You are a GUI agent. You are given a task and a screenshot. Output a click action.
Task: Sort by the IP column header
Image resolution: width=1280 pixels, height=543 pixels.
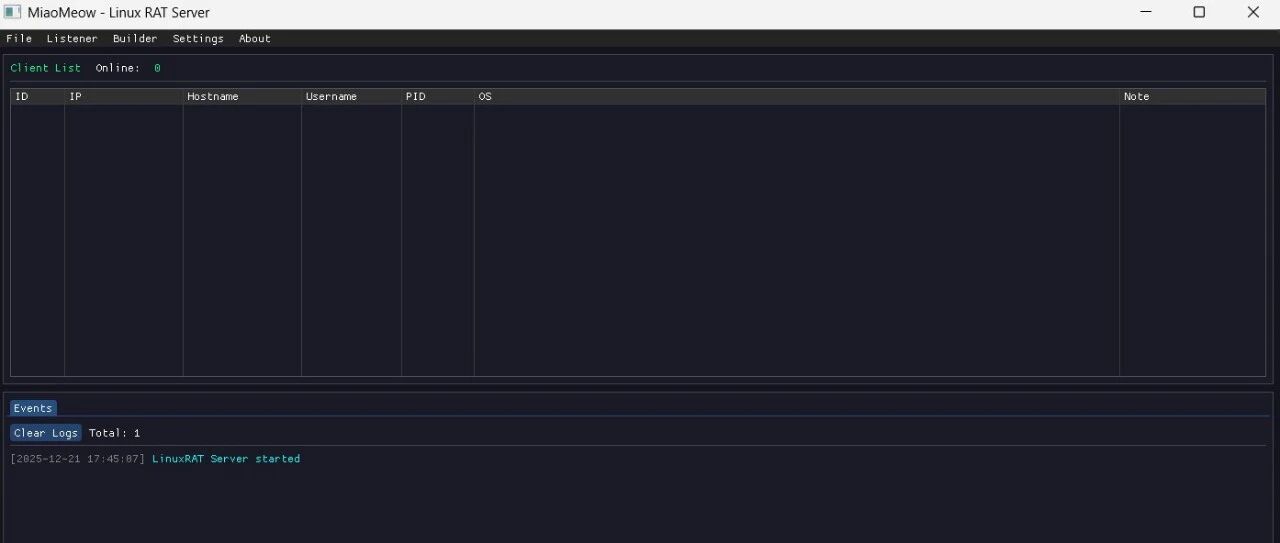(x=124, y=97)
